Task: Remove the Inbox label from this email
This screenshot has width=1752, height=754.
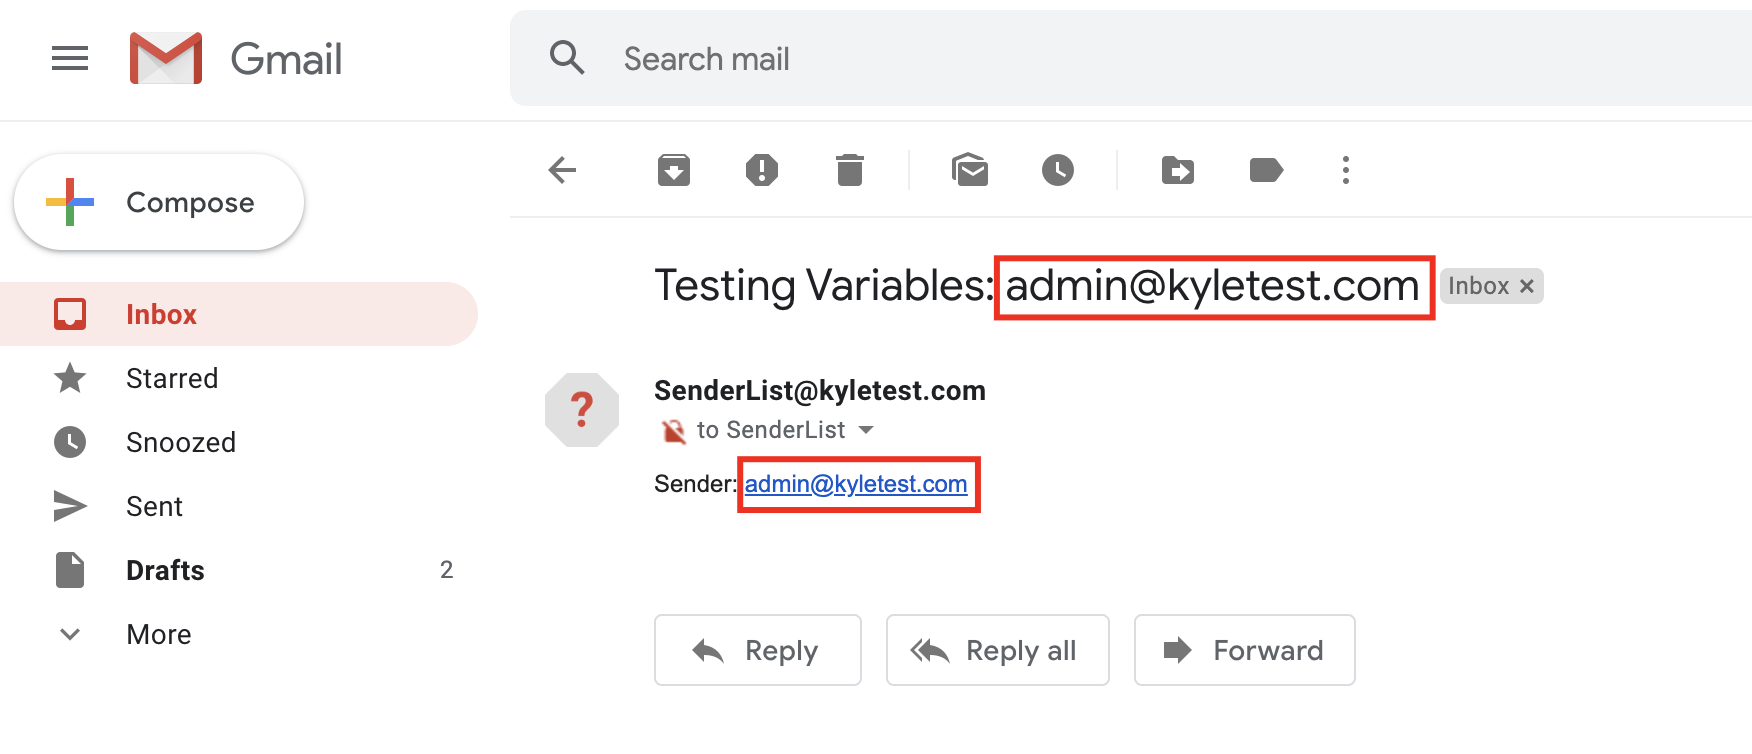Action: point(1527,286)
